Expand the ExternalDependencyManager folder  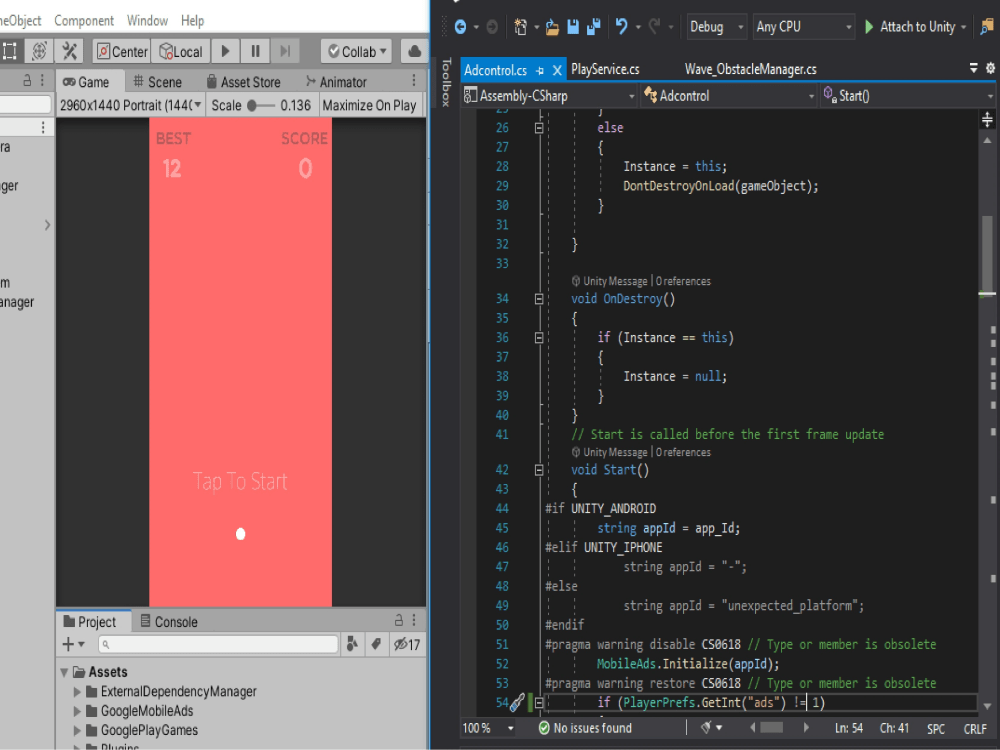click(x=77, y=692)
